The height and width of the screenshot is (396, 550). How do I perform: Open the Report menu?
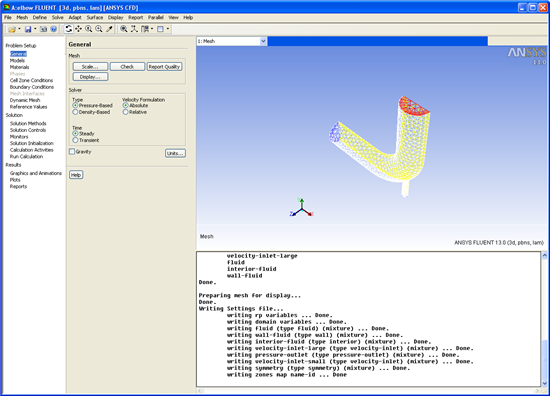coord(135,17)
